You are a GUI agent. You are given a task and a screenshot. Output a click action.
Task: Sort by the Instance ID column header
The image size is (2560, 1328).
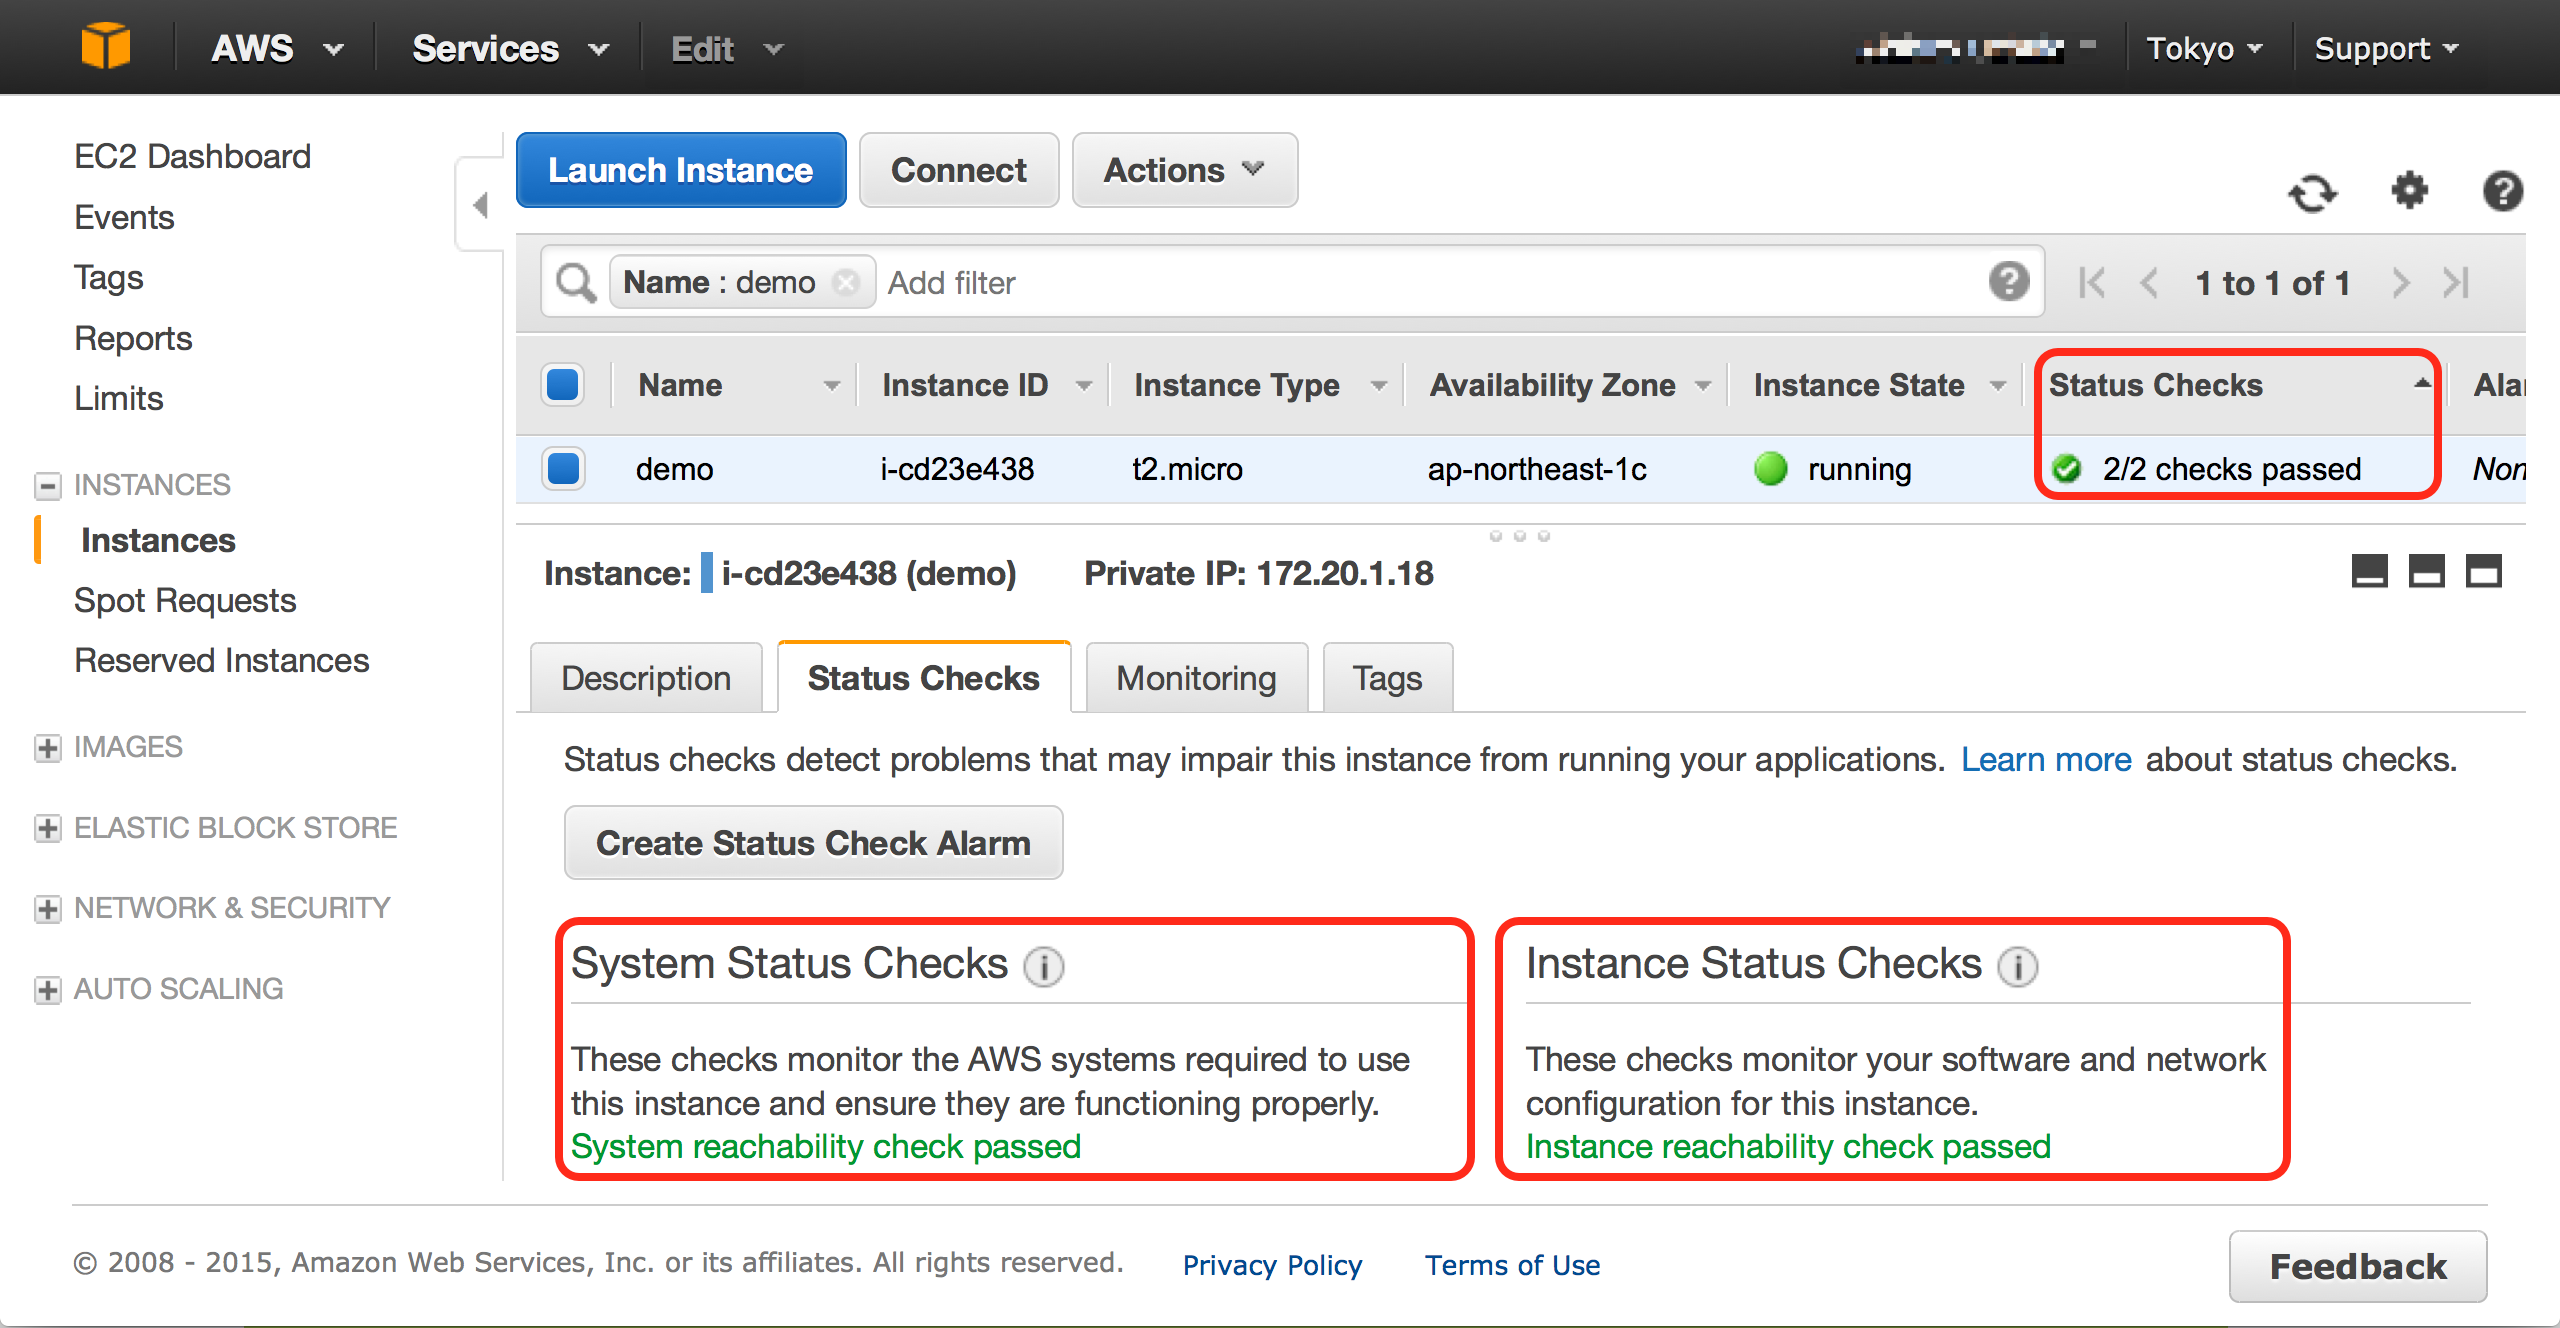[x=983, y=385]
